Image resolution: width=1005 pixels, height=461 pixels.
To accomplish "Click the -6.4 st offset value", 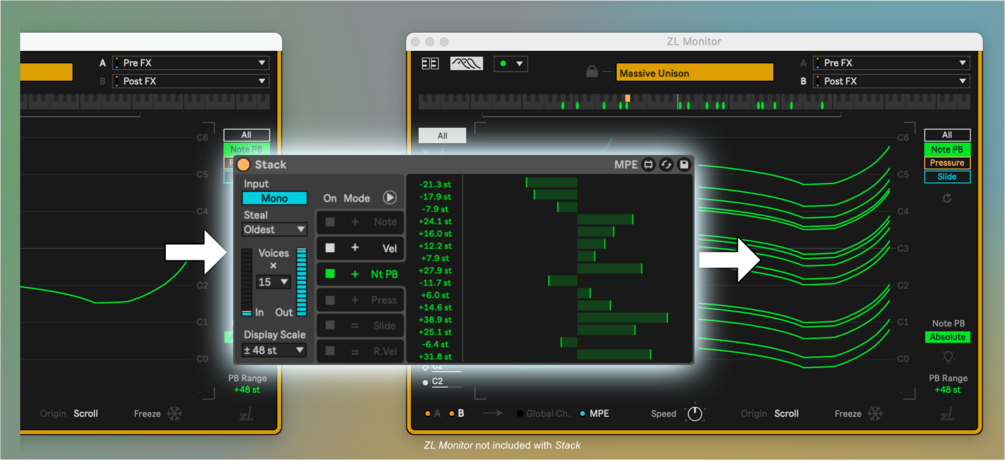I will click(435, 344).
